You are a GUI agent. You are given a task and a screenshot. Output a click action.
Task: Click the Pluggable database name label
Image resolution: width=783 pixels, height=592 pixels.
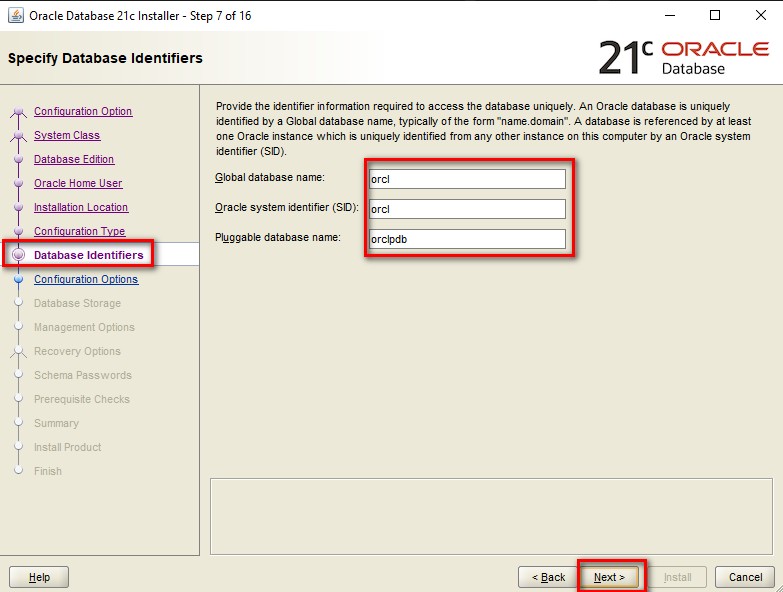tap(278, 237)
